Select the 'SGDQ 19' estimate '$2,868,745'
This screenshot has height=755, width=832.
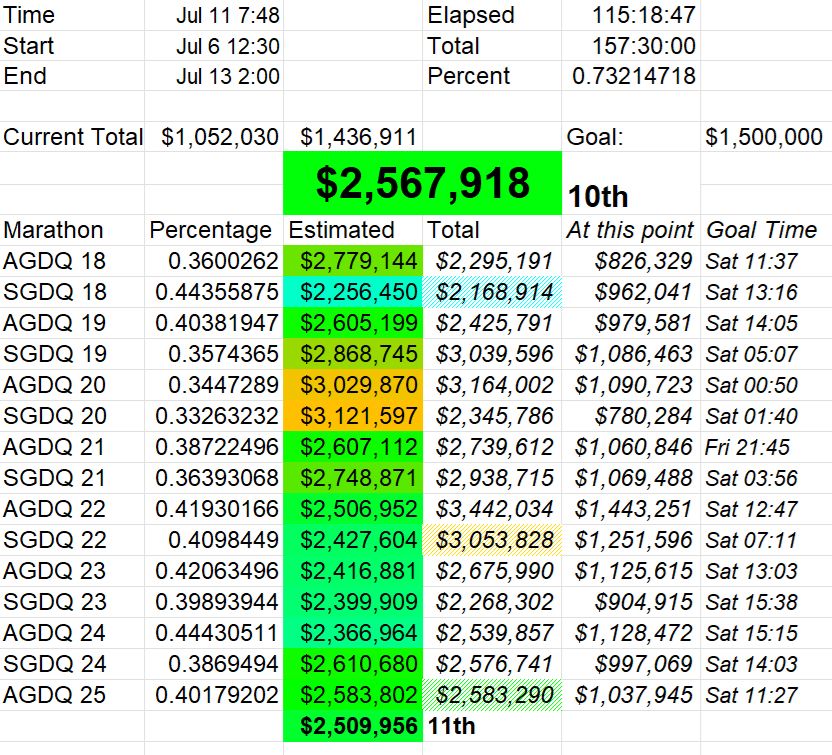tap(353, 354)
